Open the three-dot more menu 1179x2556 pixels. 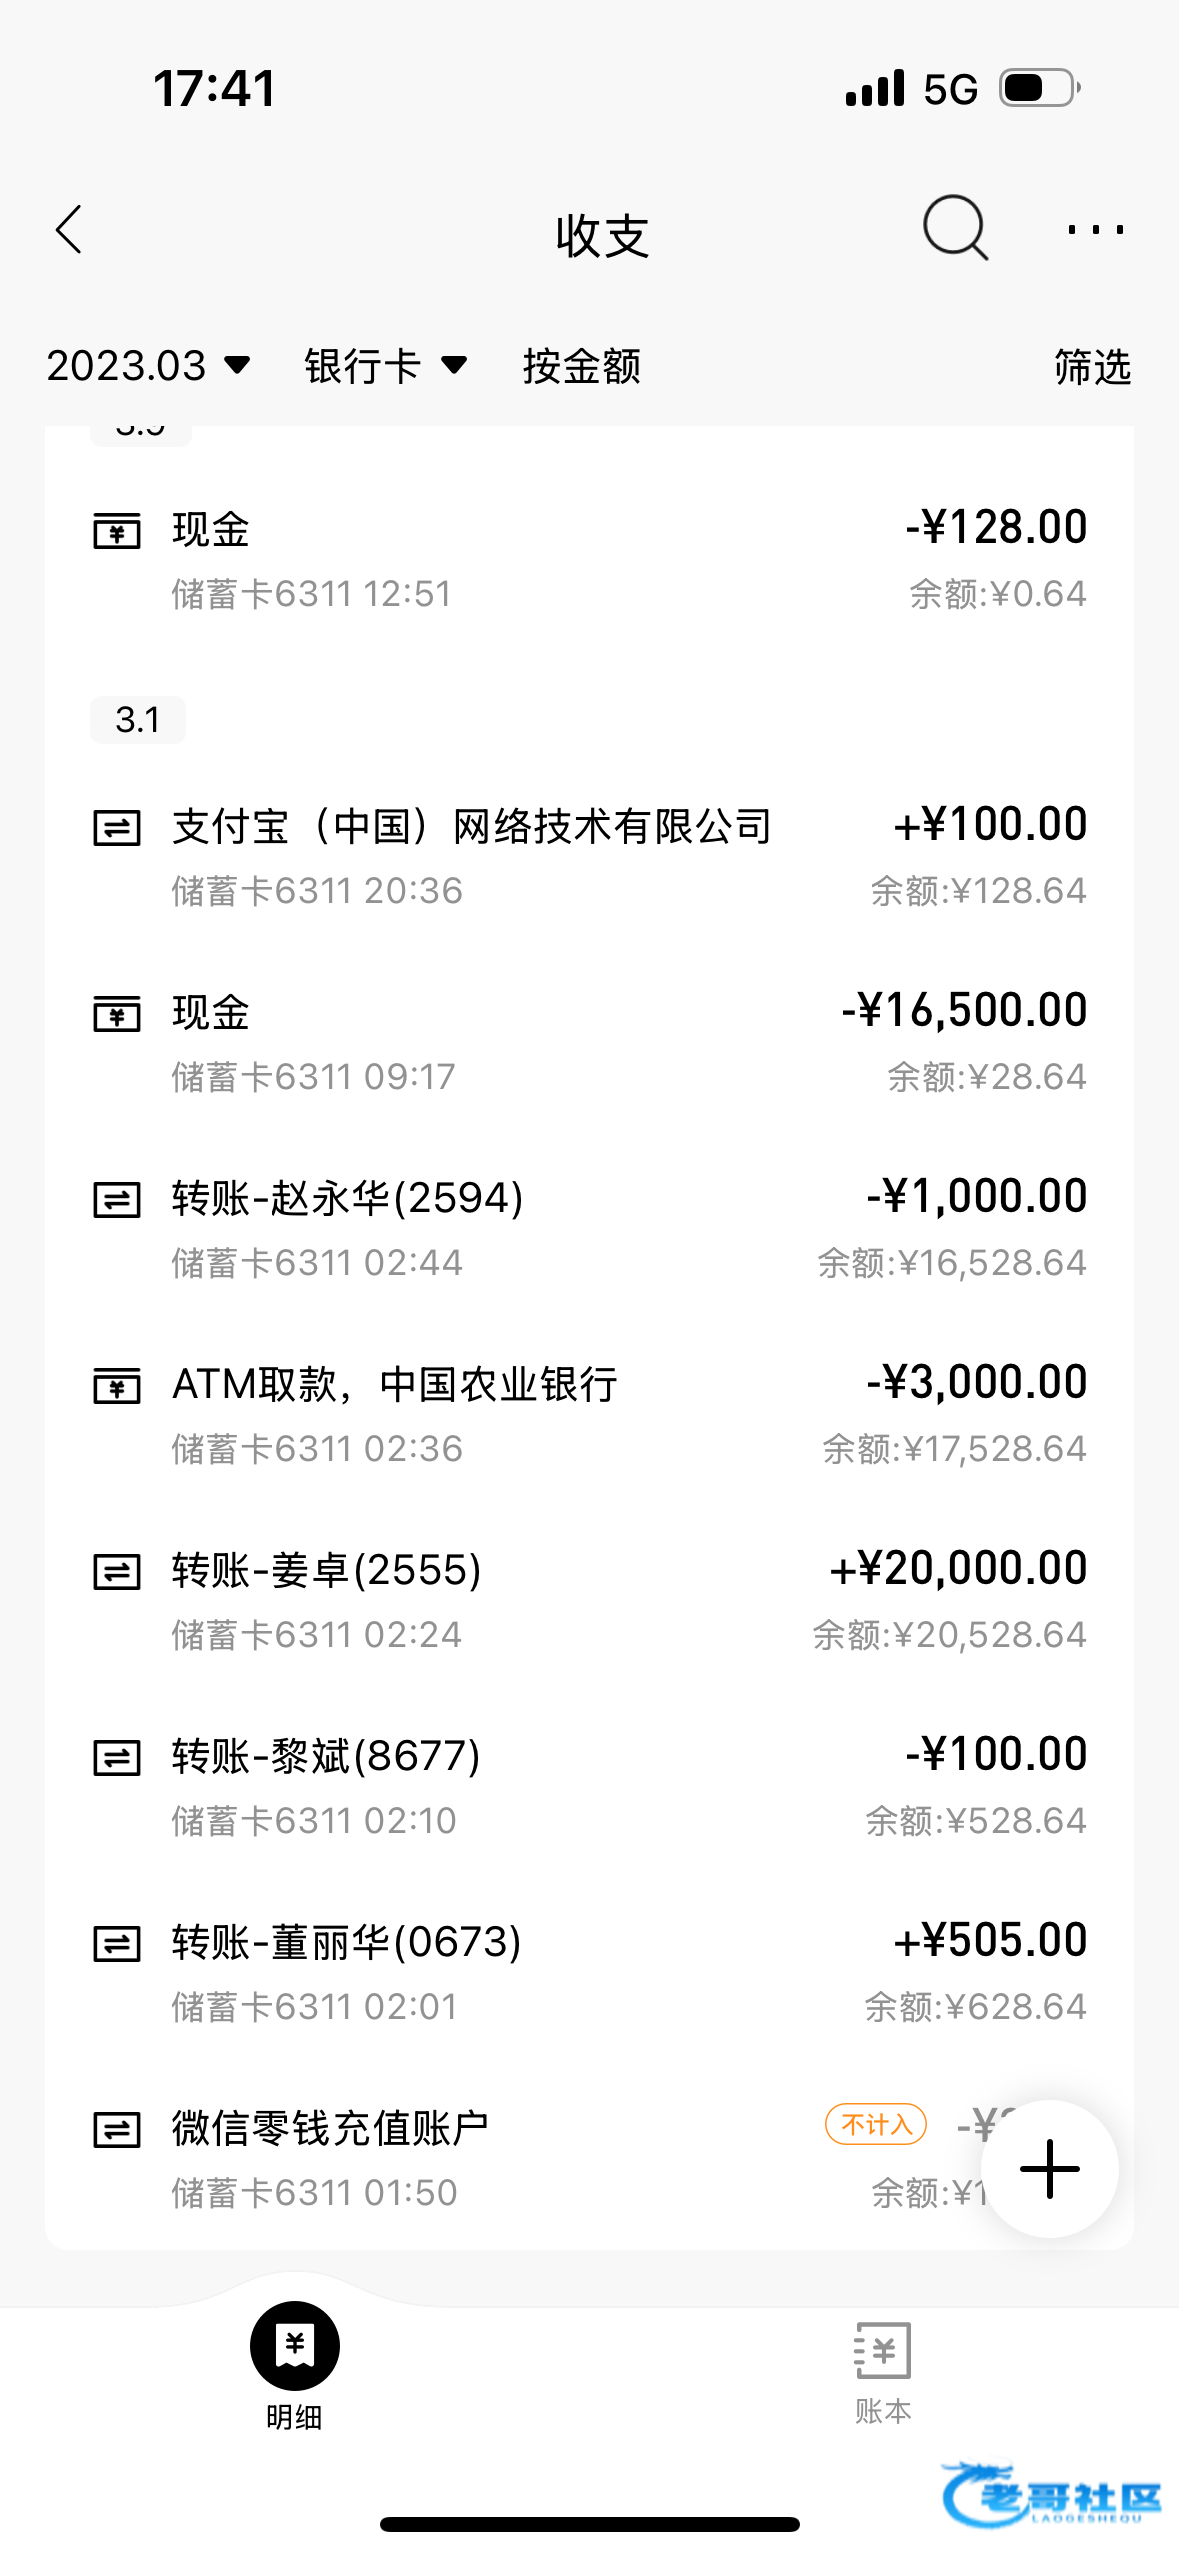[x=1095, y=231]
